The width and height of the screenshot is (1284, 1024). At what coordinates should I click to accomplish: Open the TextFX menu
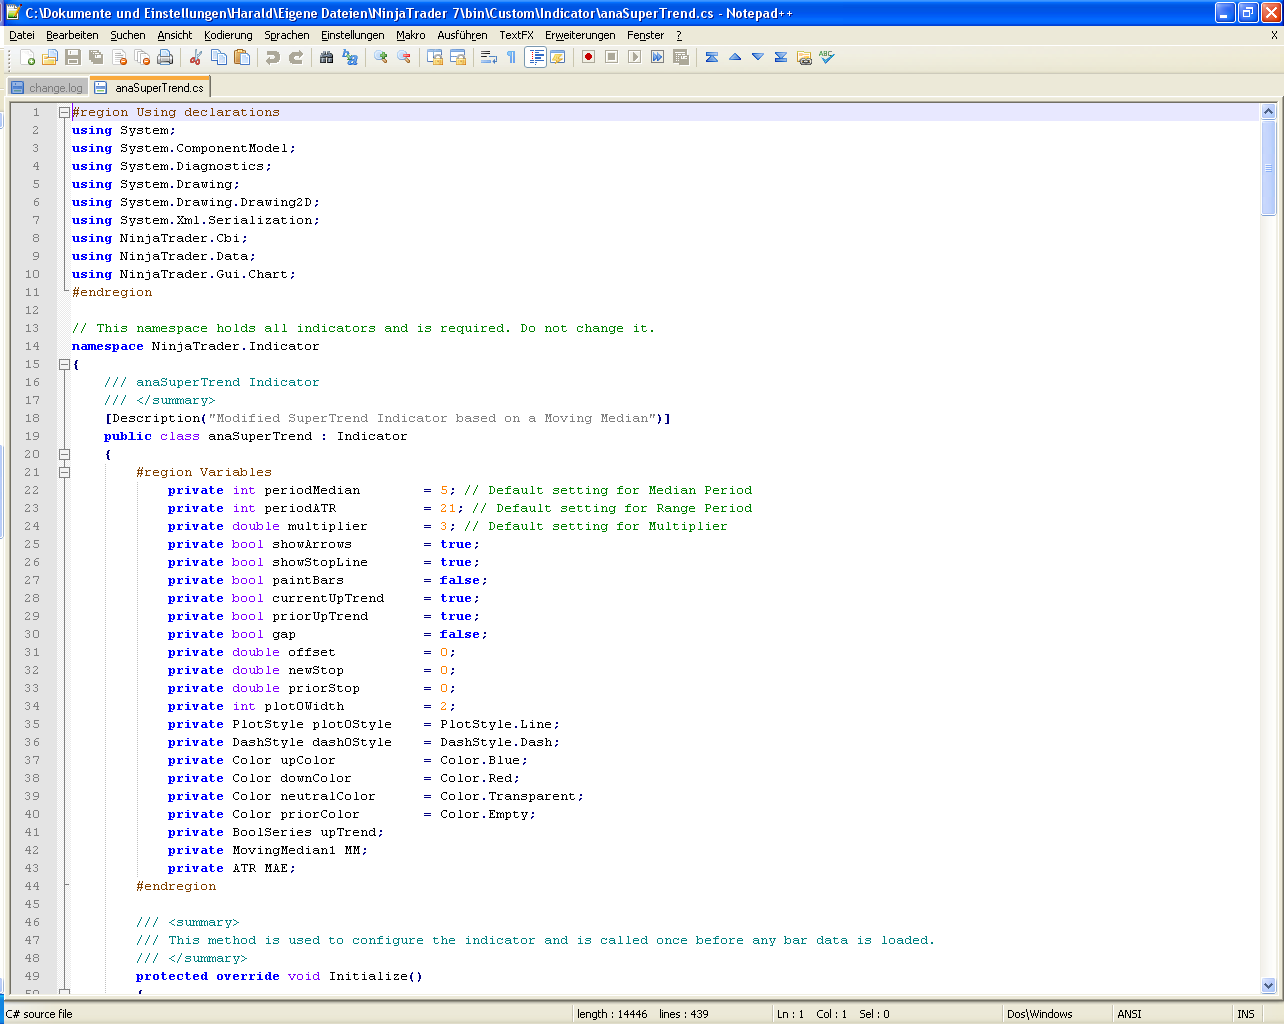pyautogui.click(x=517, y=35)
